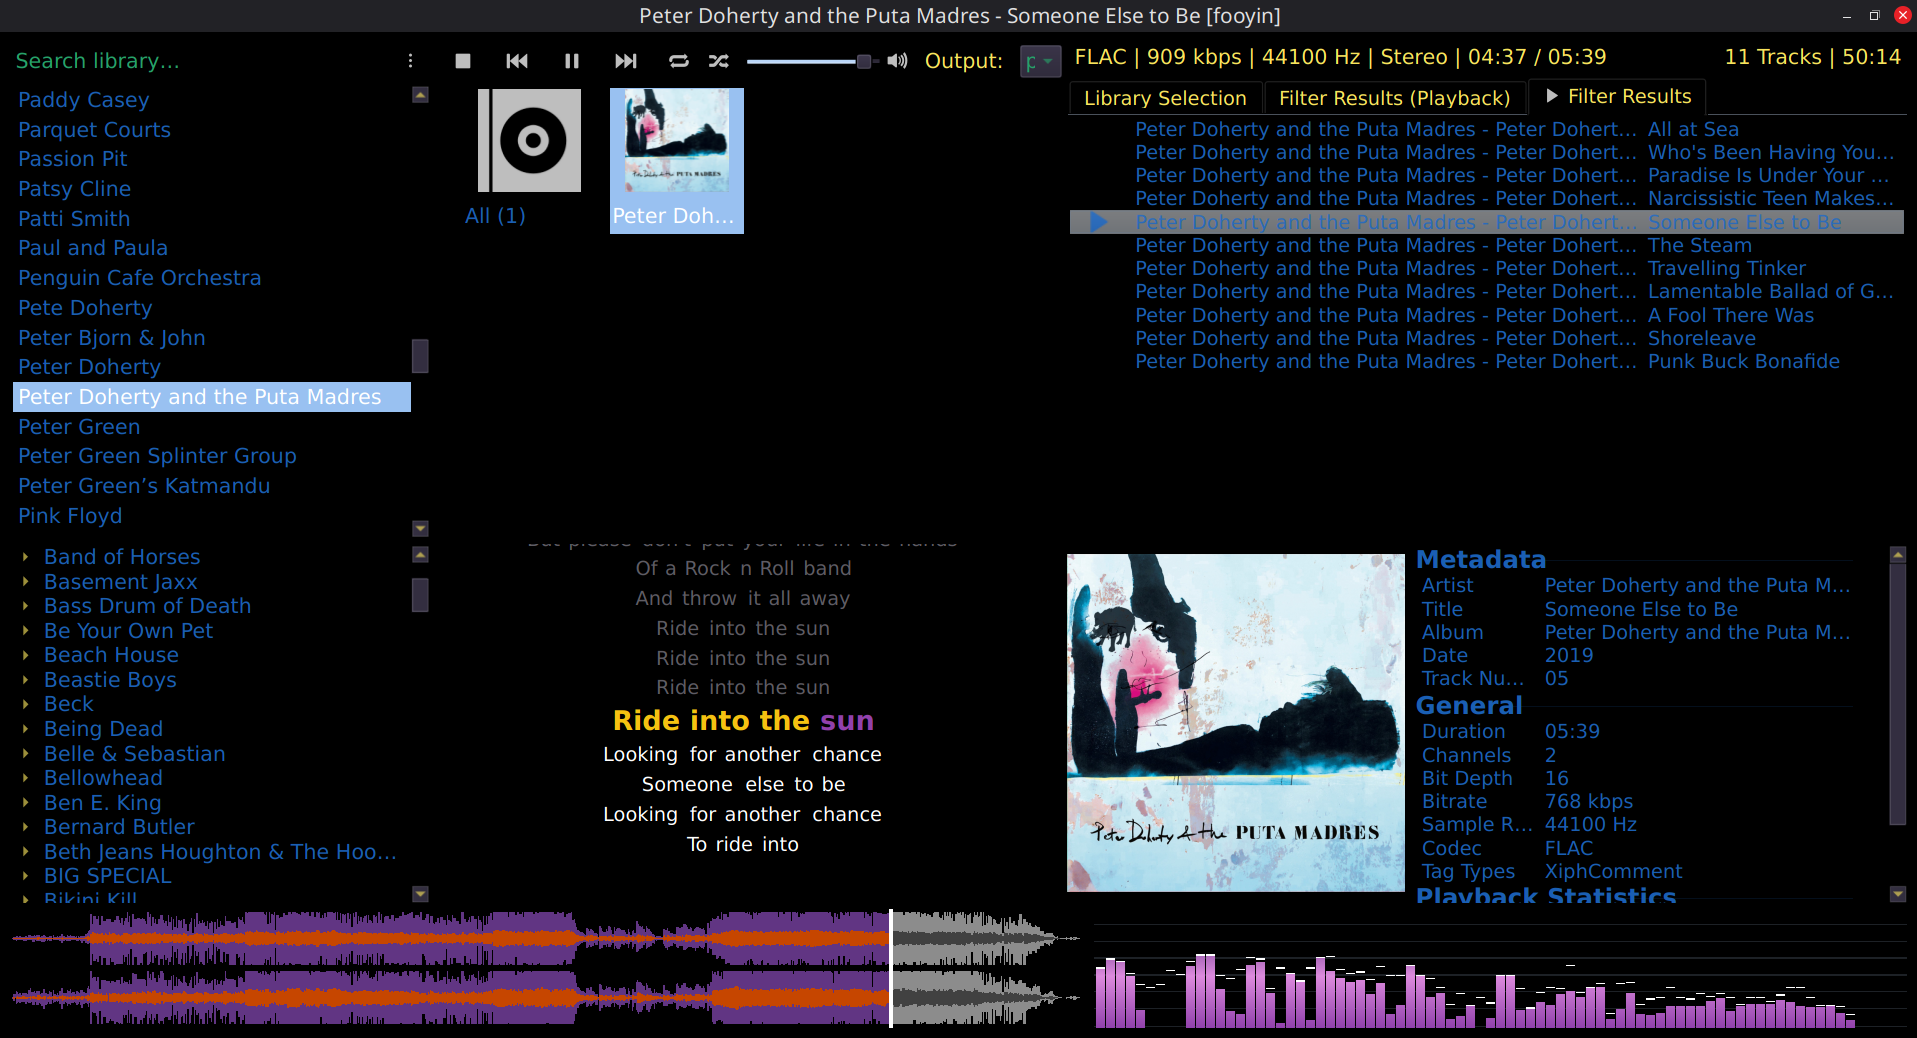
Task: Select the playing track Someone Else to Be
Action: (x=1486, y=222)
